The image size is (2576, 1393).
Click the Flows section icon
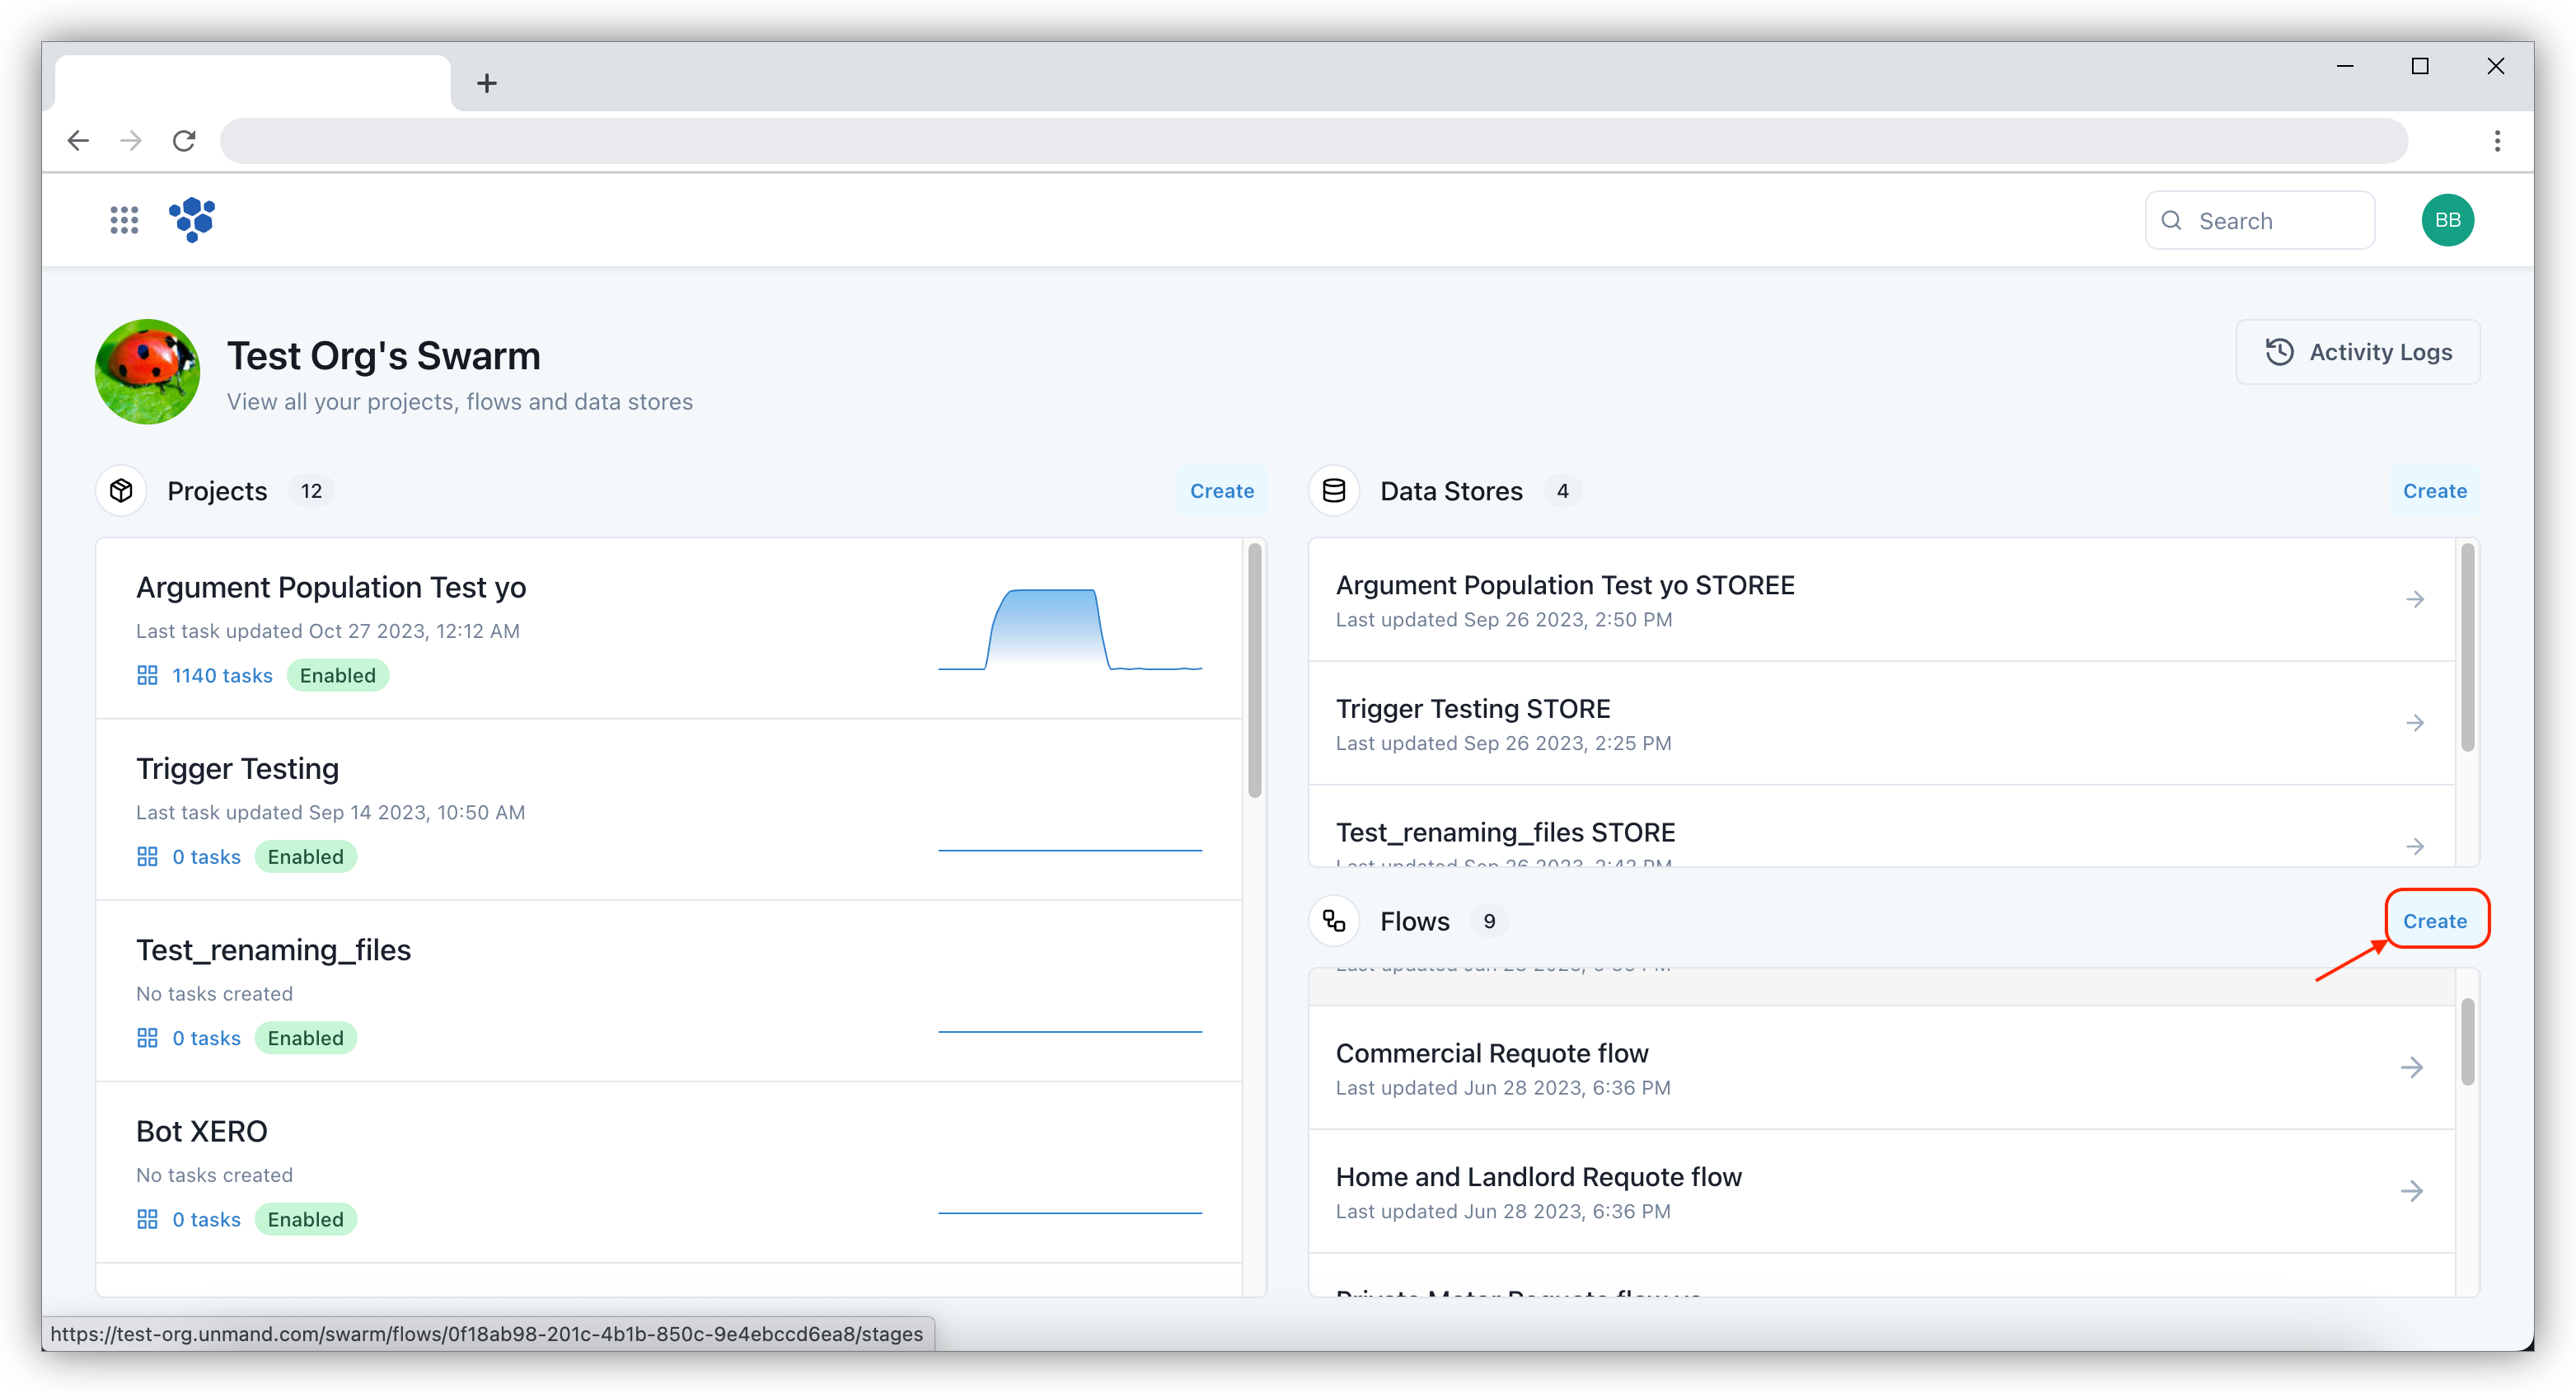(x=1333, y=921)
